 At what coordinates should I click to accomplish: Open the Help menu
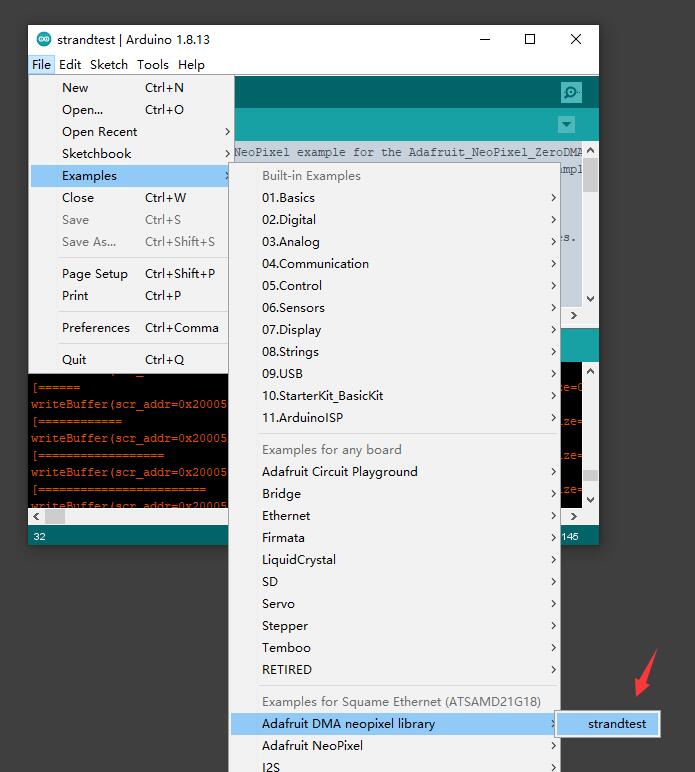coord(191,64)
